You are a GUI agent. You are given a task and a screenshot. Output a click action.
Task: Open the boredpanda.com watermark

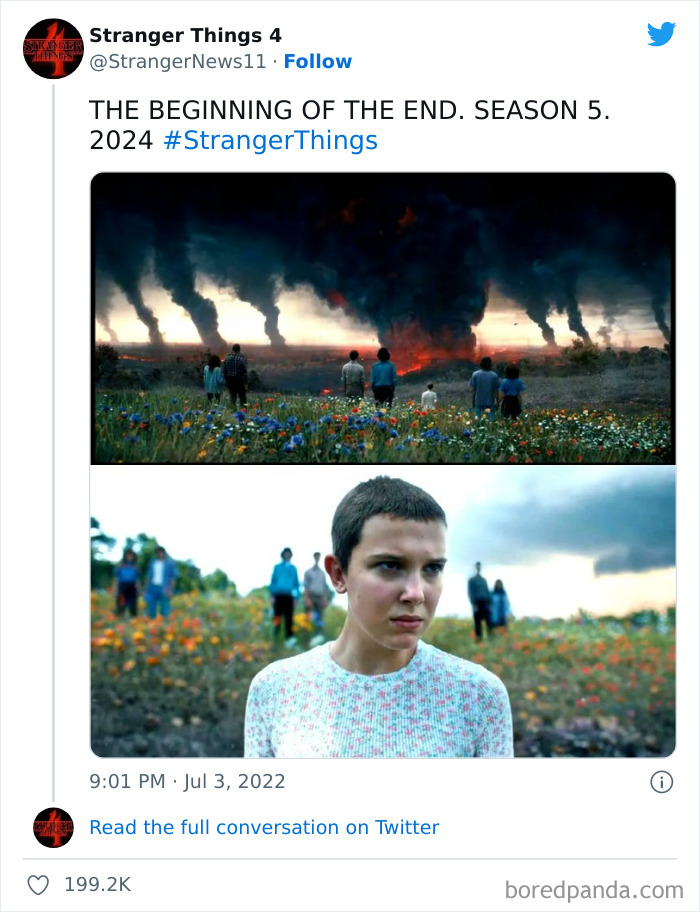coord(594,890)
